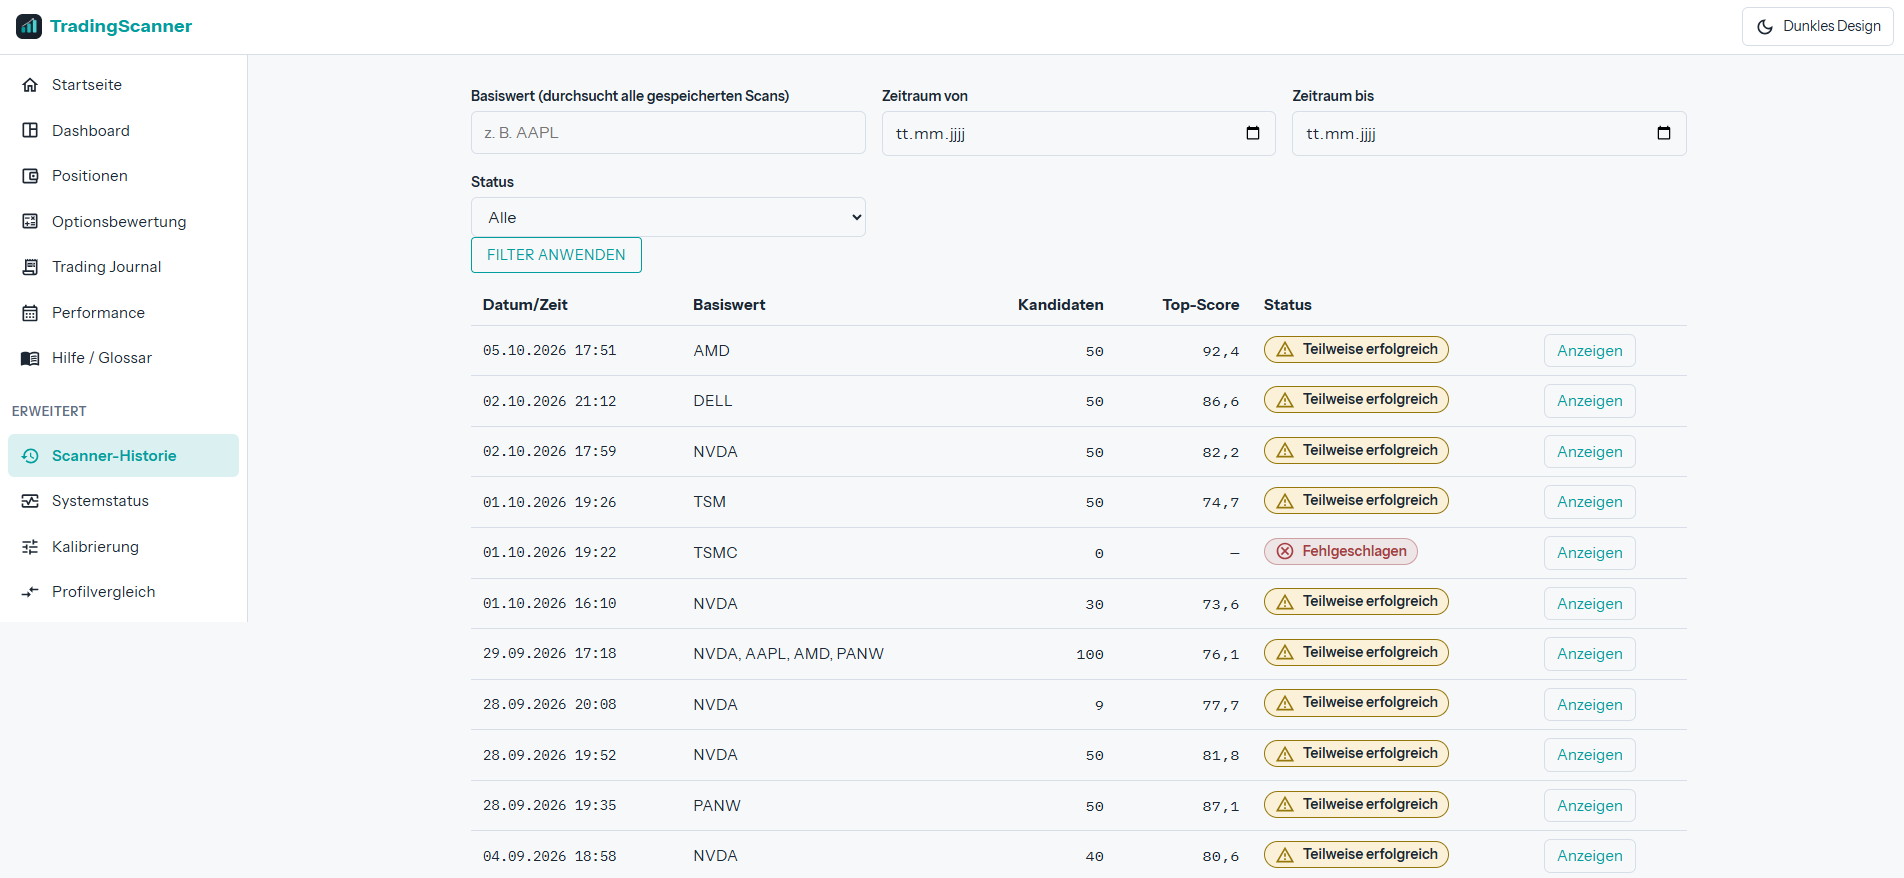The image size is (1904, 878).
Task: Click the Zeitraum von date field
Action: (x=1078, y=133)
